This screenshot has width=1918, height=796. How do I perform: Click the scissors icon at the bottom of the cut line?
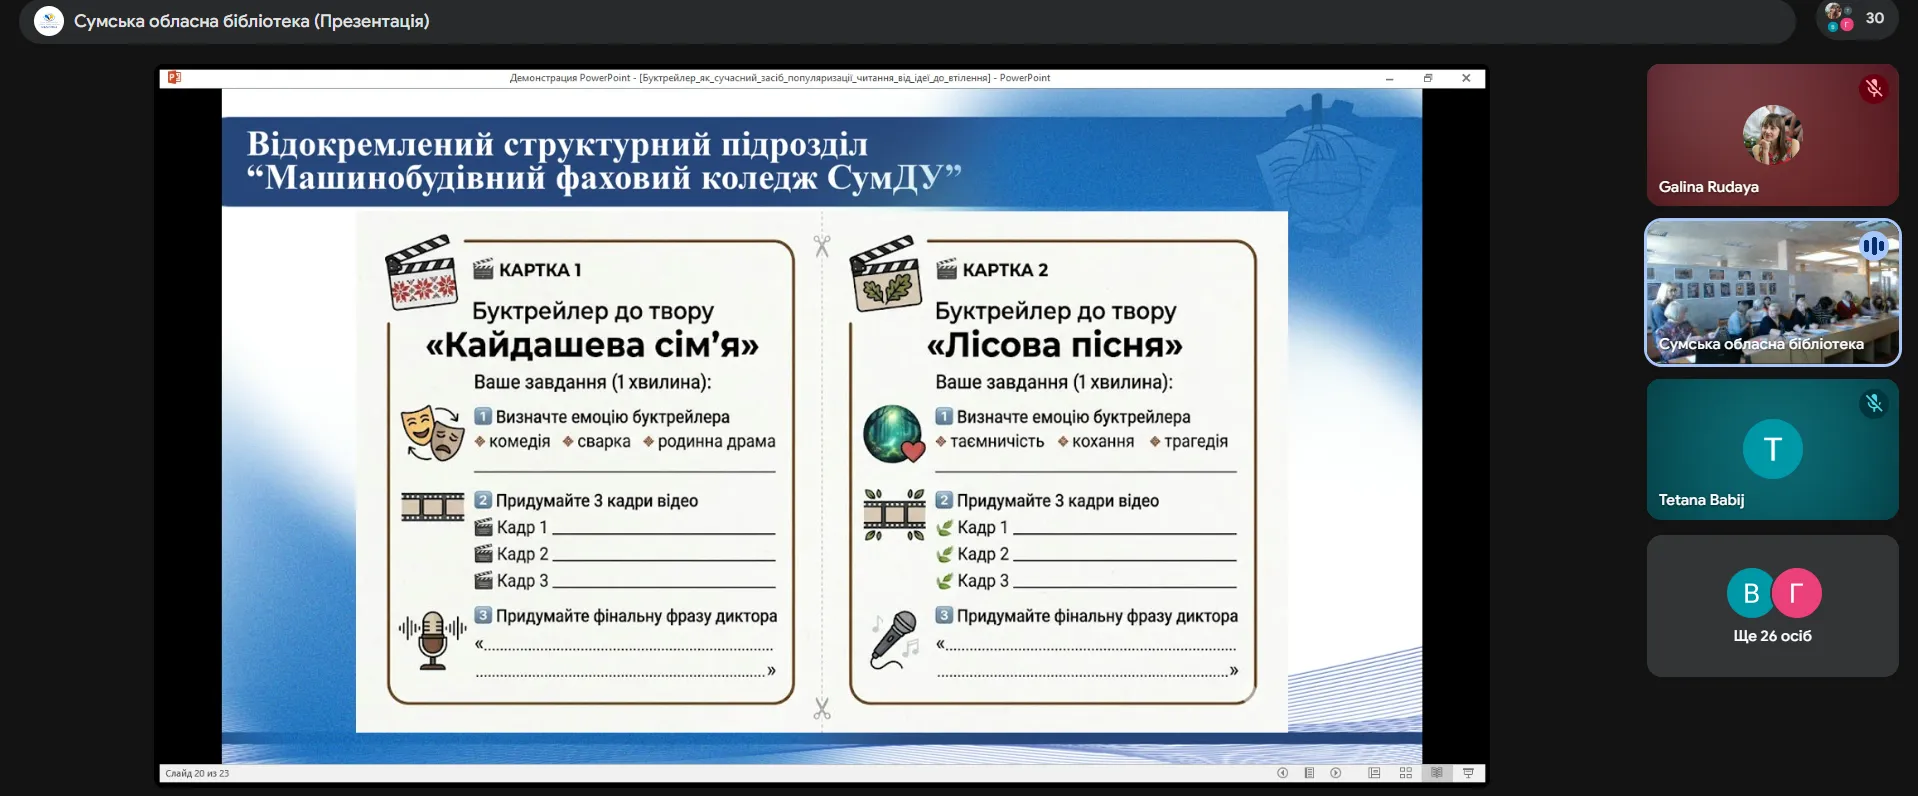coord(822,708)
